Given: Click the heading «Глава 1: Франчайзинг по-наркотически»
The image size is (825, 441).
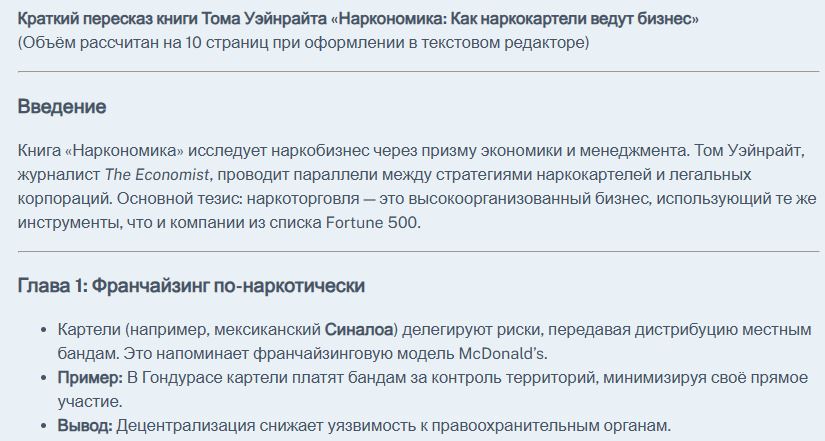Looking at the screenshot, I should 191,286.
